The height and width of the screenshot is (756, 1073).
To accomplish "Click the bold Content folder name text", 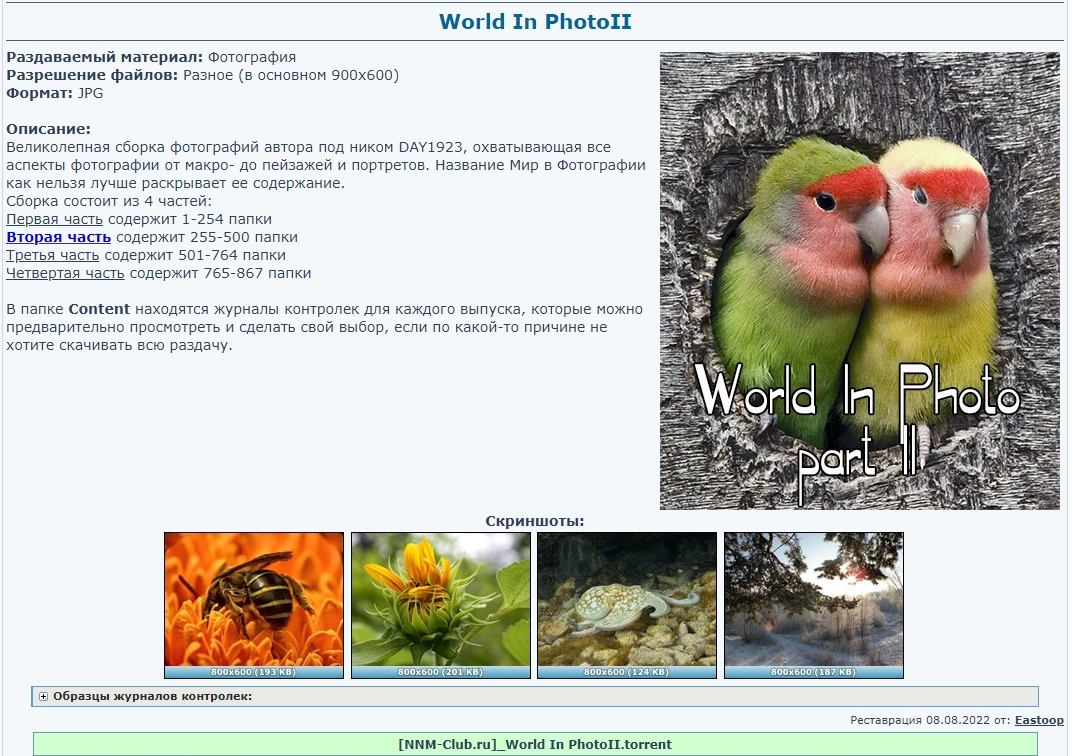I will tap(99, 309).
